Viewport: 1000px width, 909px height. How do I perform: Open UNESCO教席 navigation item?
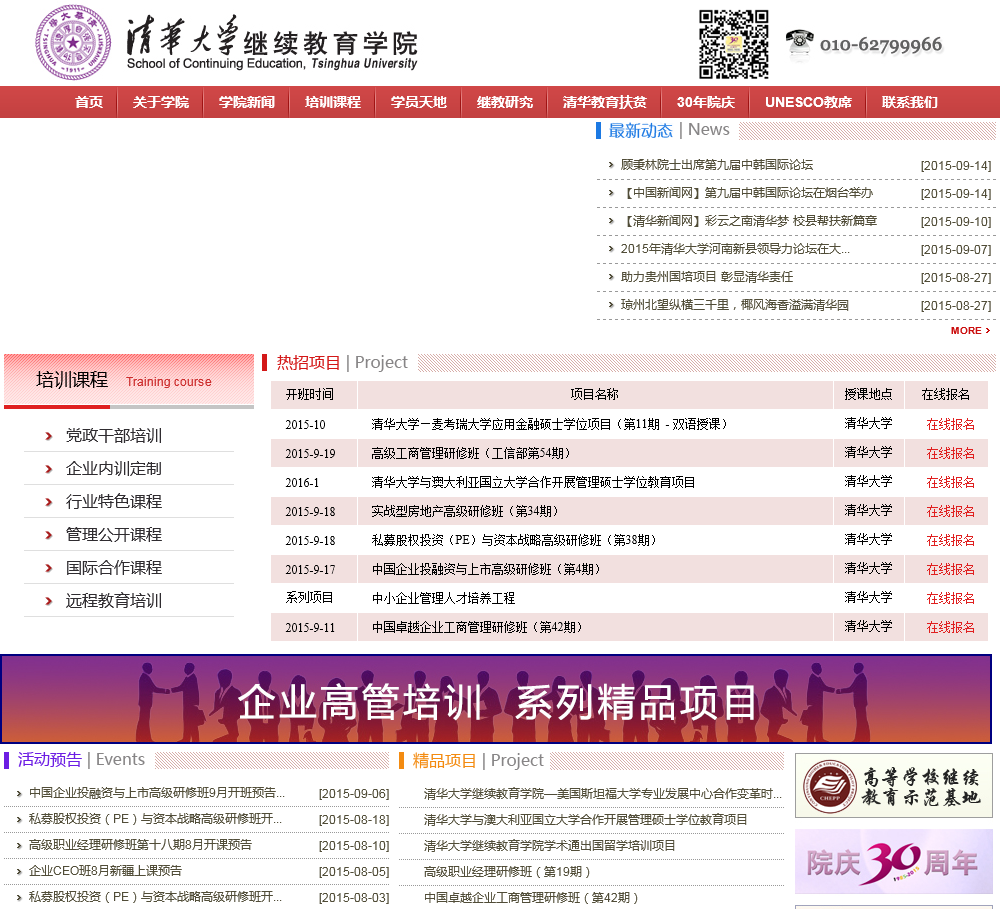(x=808, y=102)
